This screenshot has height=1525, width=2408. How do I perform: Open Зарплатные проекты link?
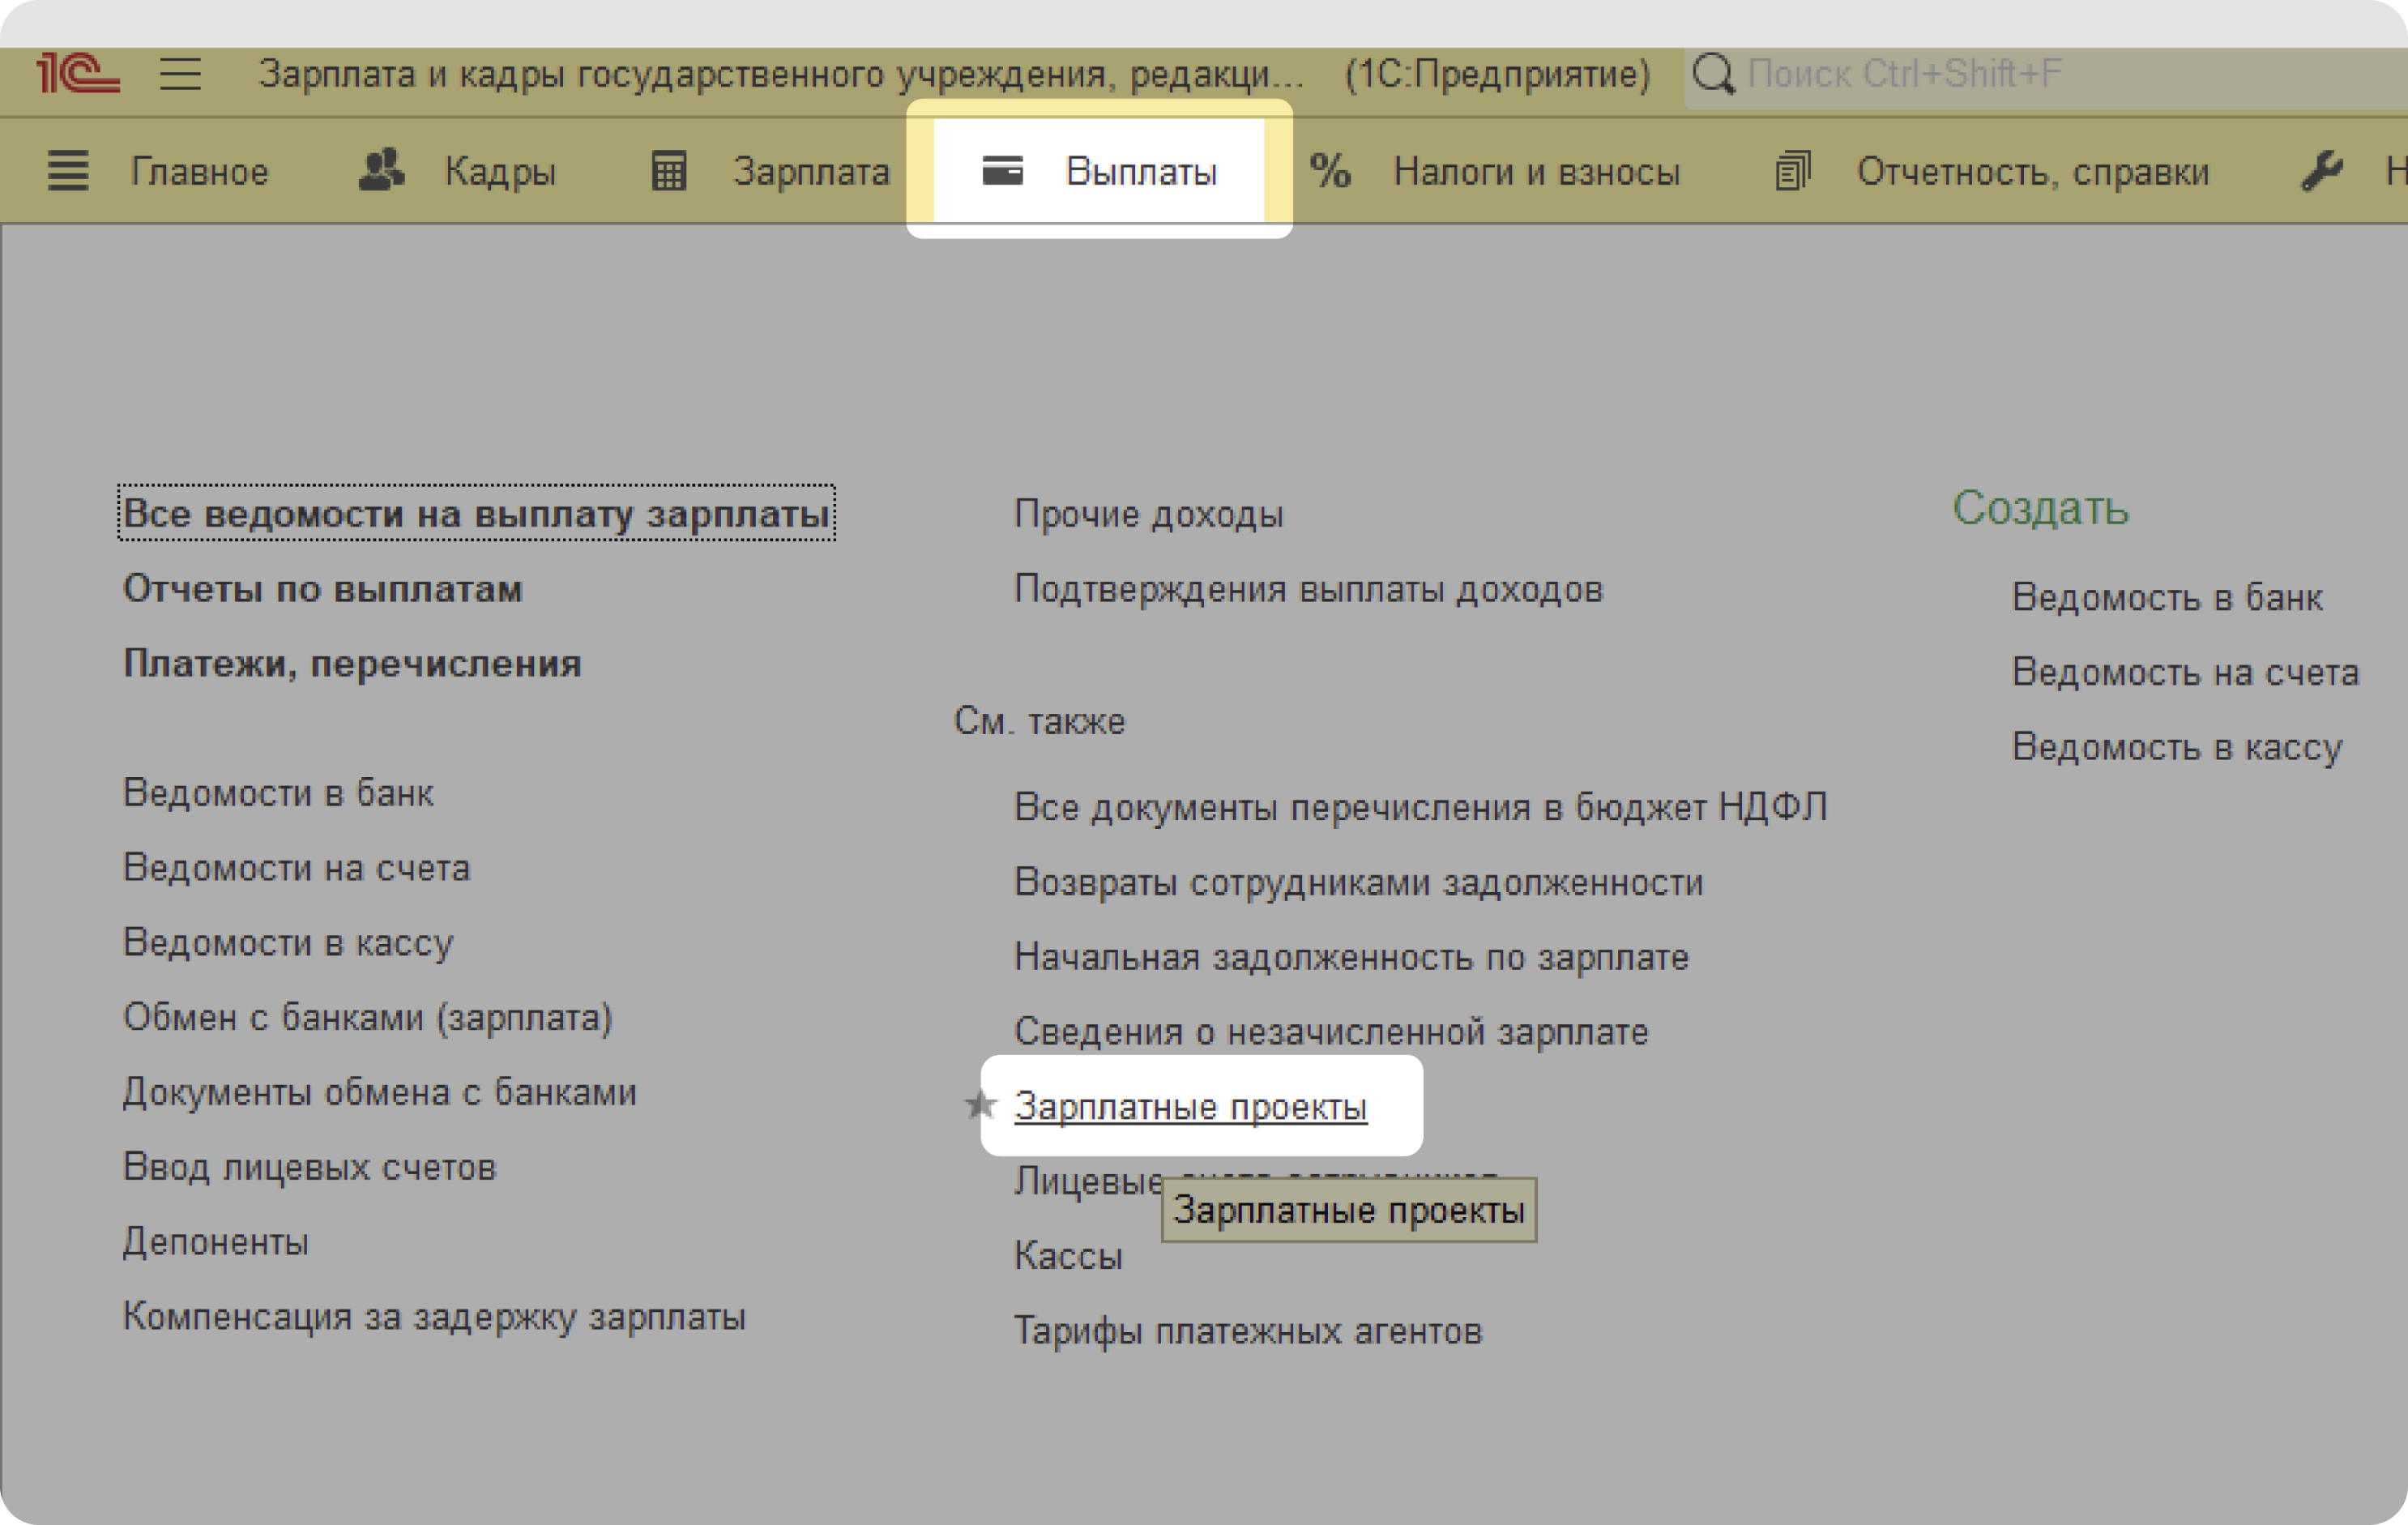(1190, 1107)
